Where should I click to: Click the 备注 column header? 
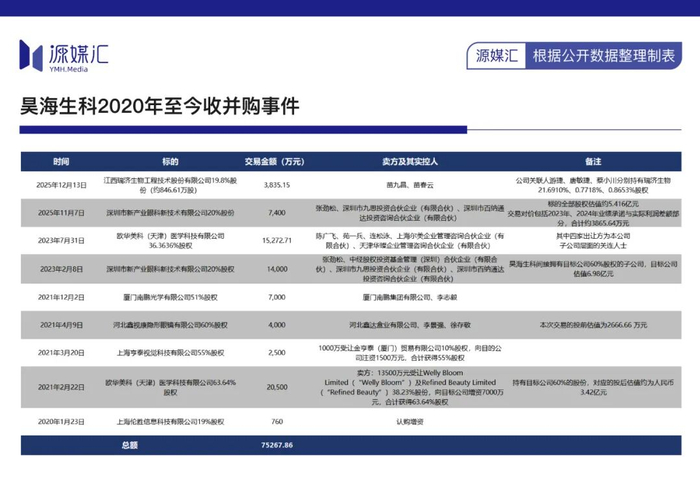[x=593, y=162]
